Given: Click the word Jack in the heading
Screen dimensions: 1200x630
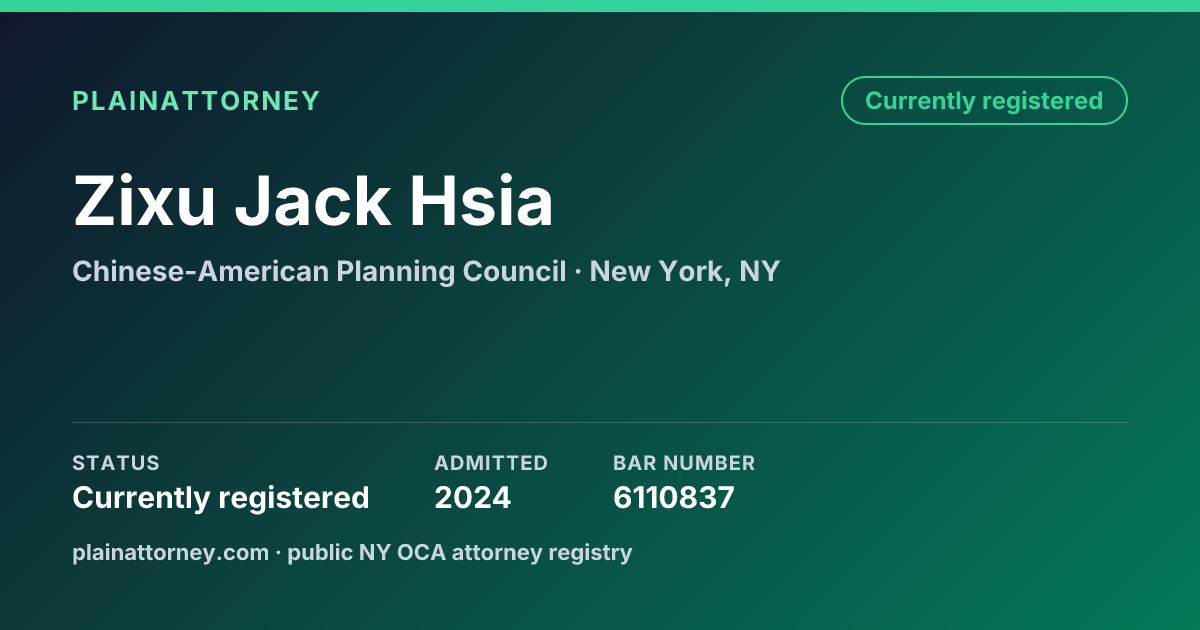Looking at the screenshot, I should point(312,201).
